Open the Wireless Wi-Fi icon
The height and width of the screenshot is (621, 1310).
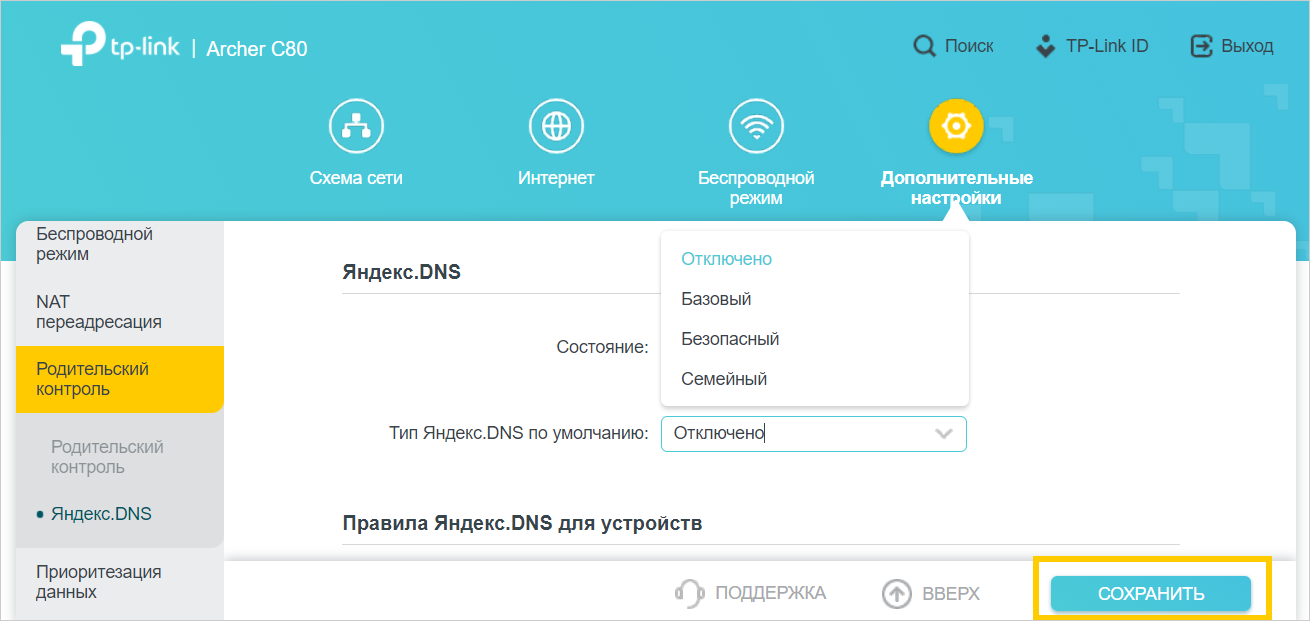point(756,126)
